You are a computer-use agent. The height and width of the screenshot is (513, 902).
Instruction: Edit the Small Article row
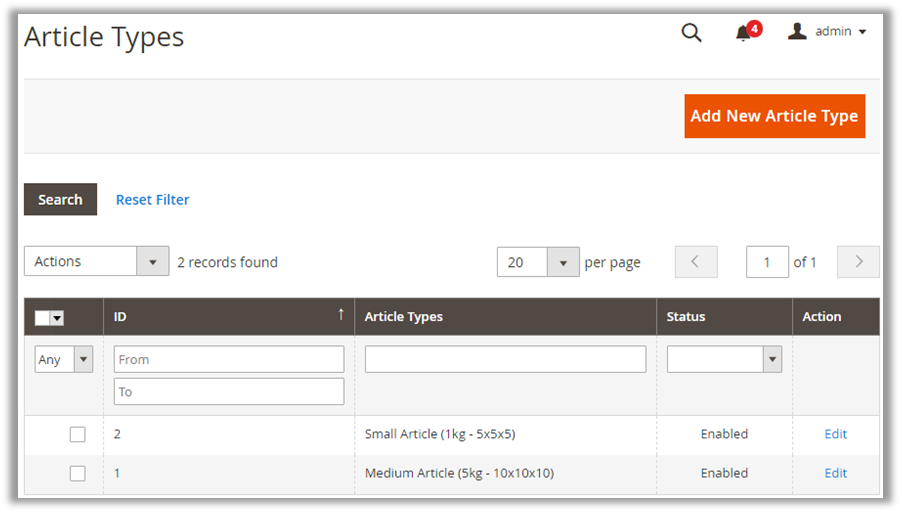pyautogui.click(x=835, y=434)
